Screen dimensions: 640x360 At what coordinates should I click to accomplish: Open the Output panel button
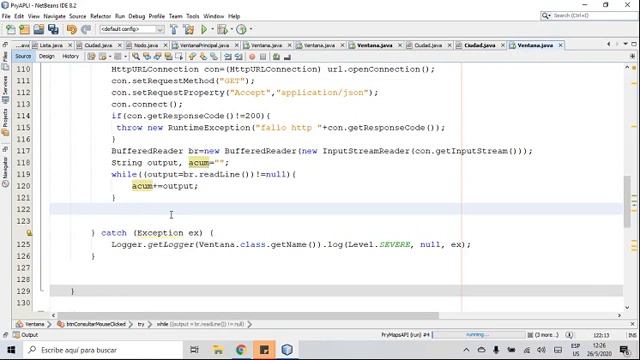click(25, 335)
